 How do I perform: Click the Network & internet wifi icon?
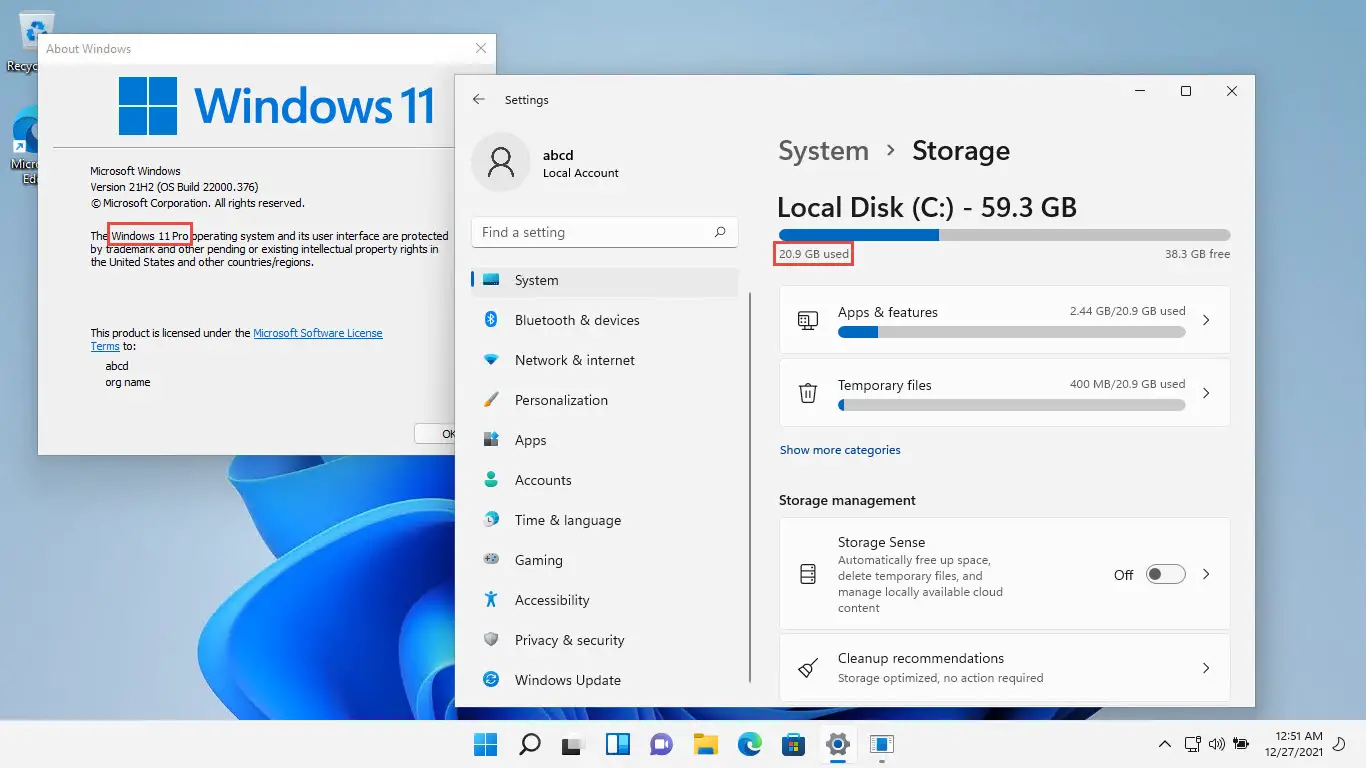tap(491, 360)
